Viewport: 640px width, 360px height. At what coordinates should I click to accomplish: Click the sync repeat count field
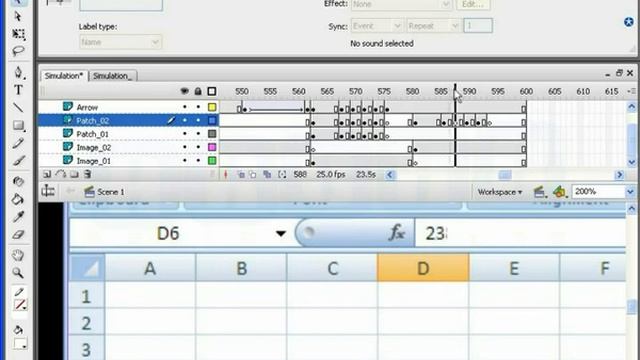coord(478,26)
